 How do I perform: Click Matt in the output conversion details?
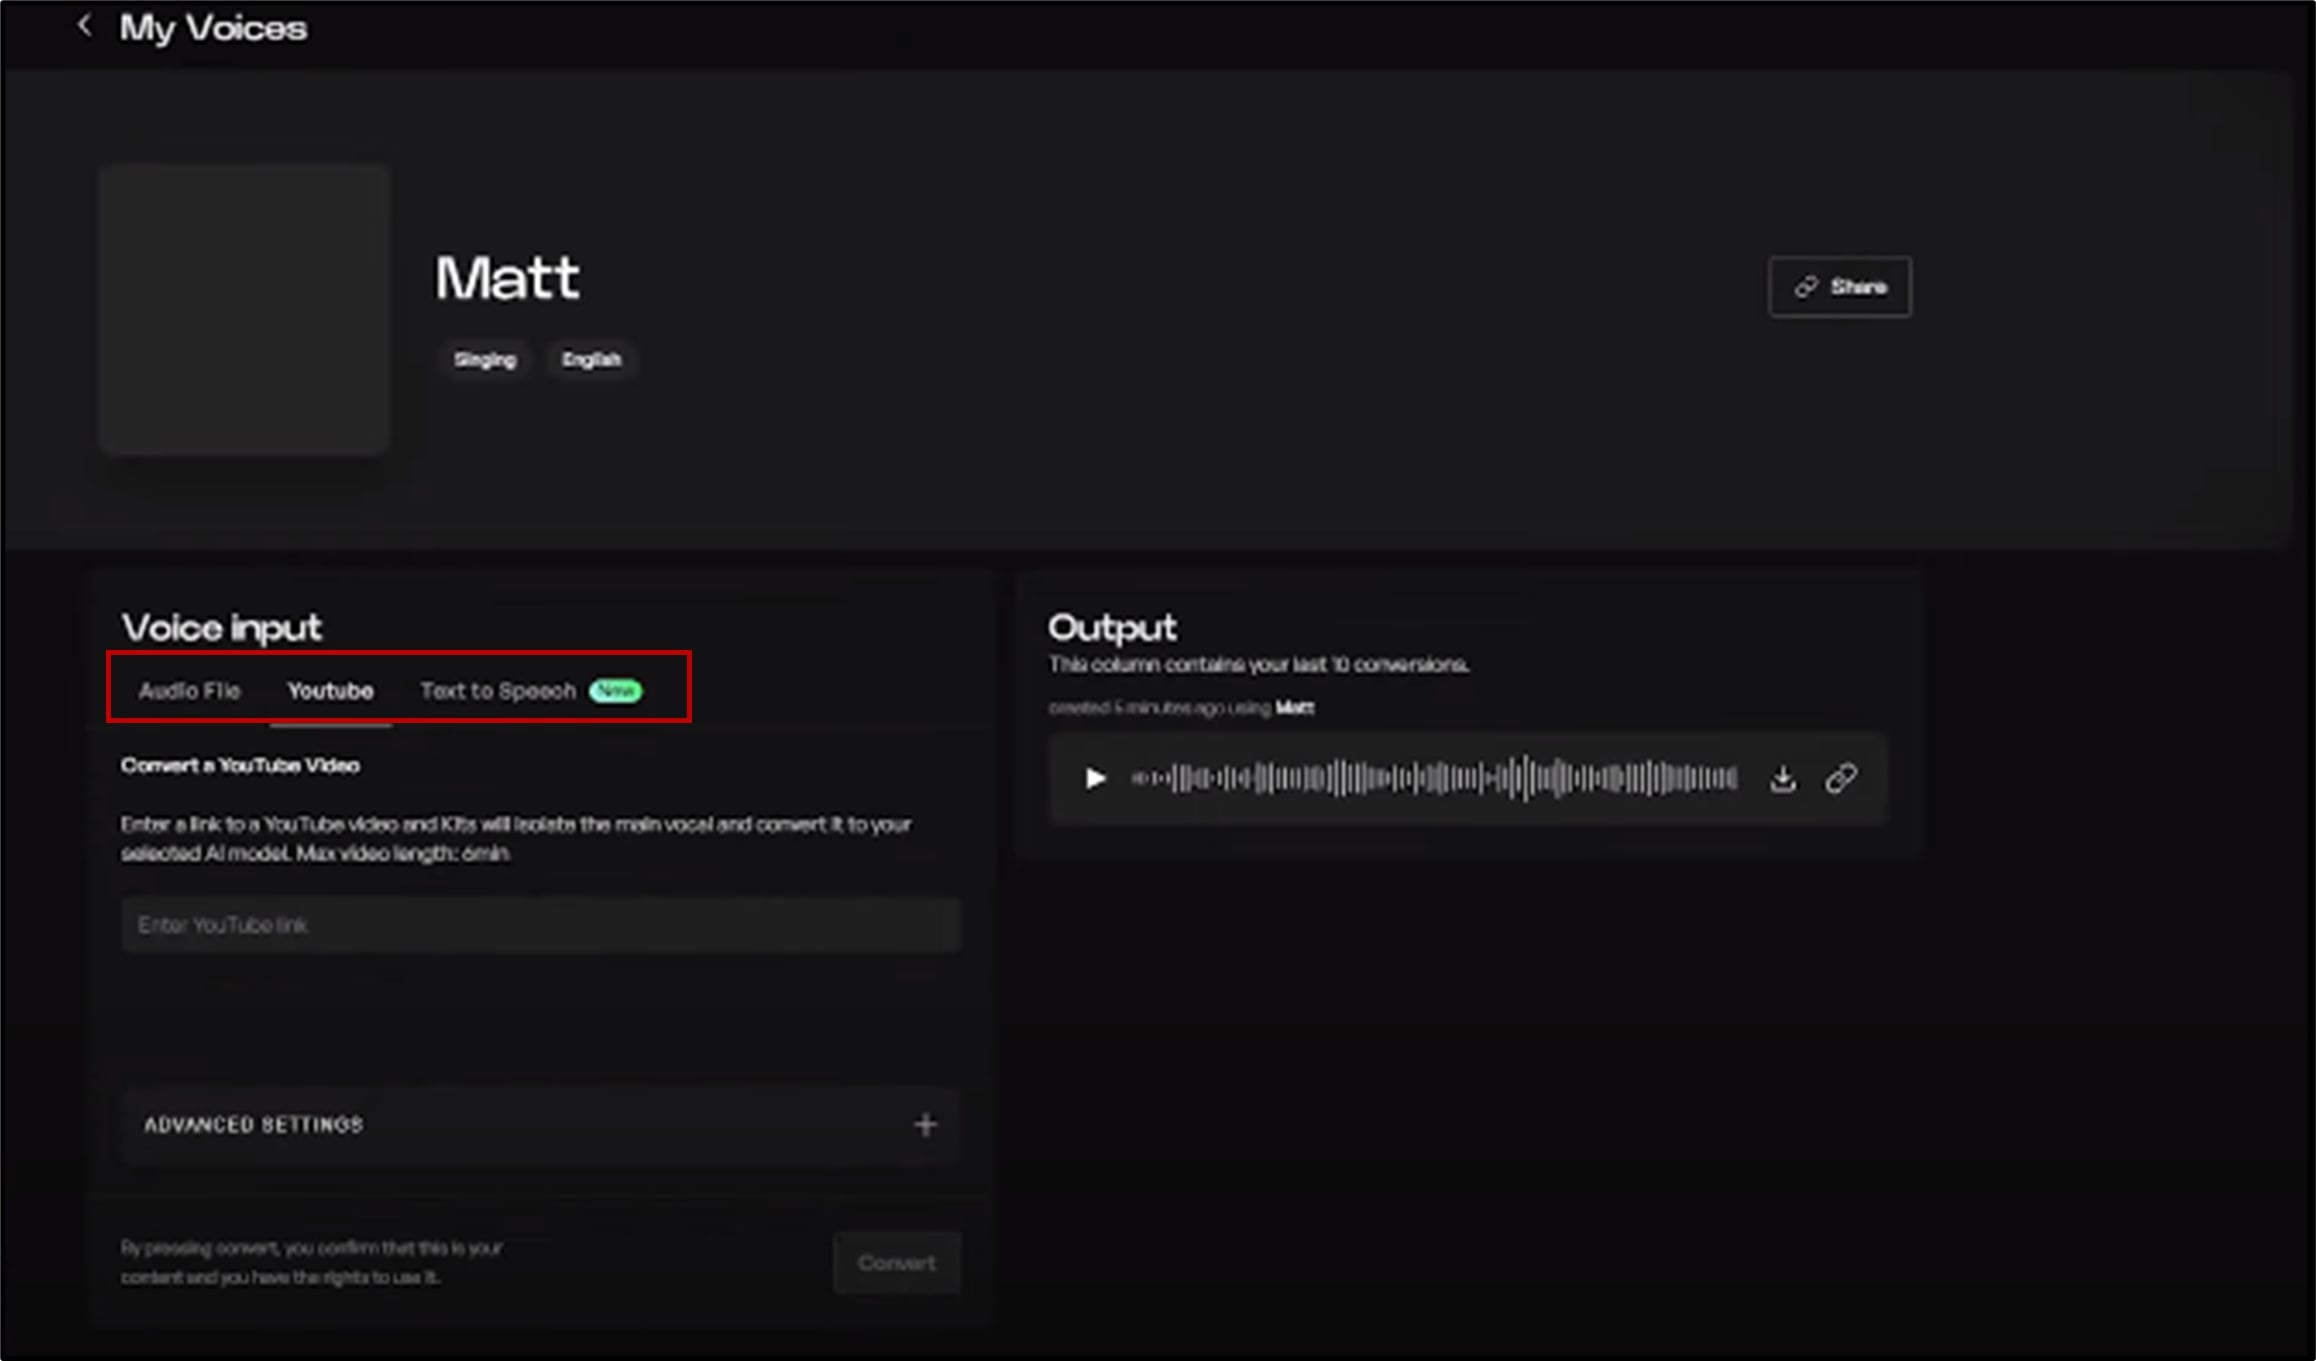coord(1297,708)
